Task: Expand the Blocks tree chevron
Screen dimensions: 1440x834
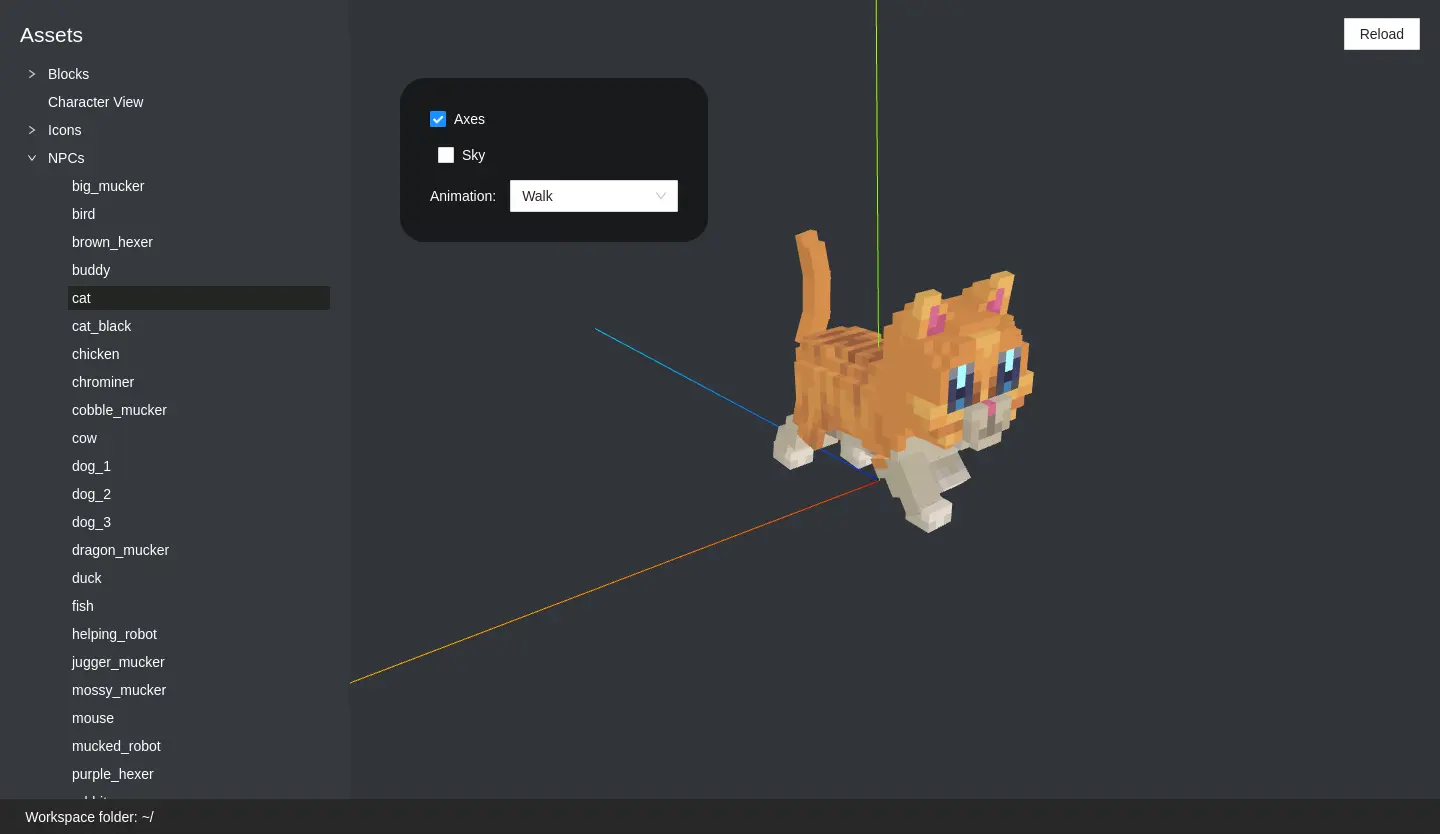Action: 32,74
